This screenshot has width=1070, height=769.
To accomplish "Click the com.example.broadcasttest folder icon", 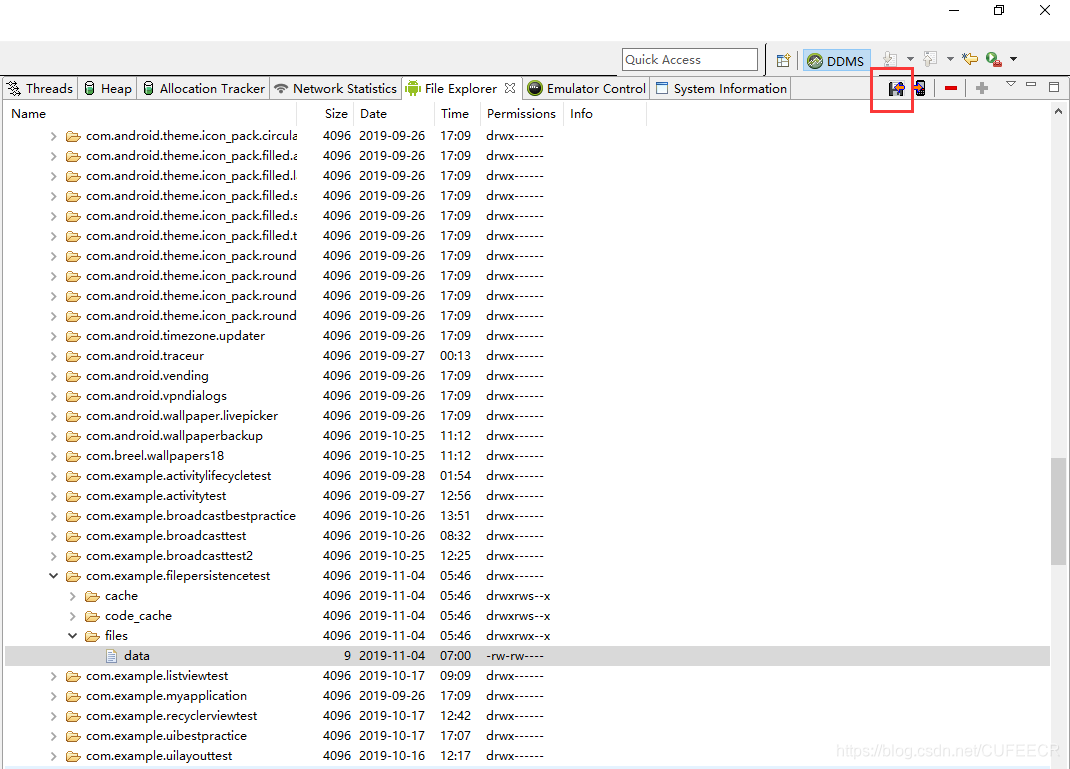I will coord(73,536).
